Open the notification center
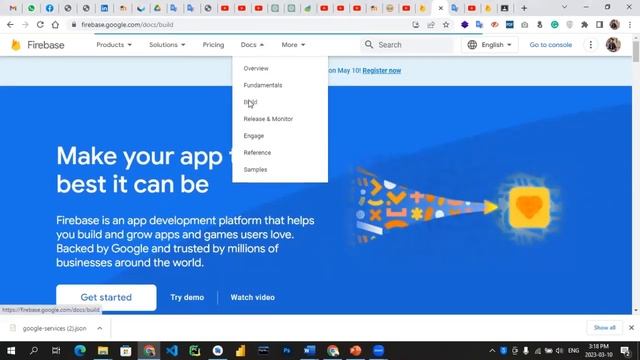 coord(625,351)
